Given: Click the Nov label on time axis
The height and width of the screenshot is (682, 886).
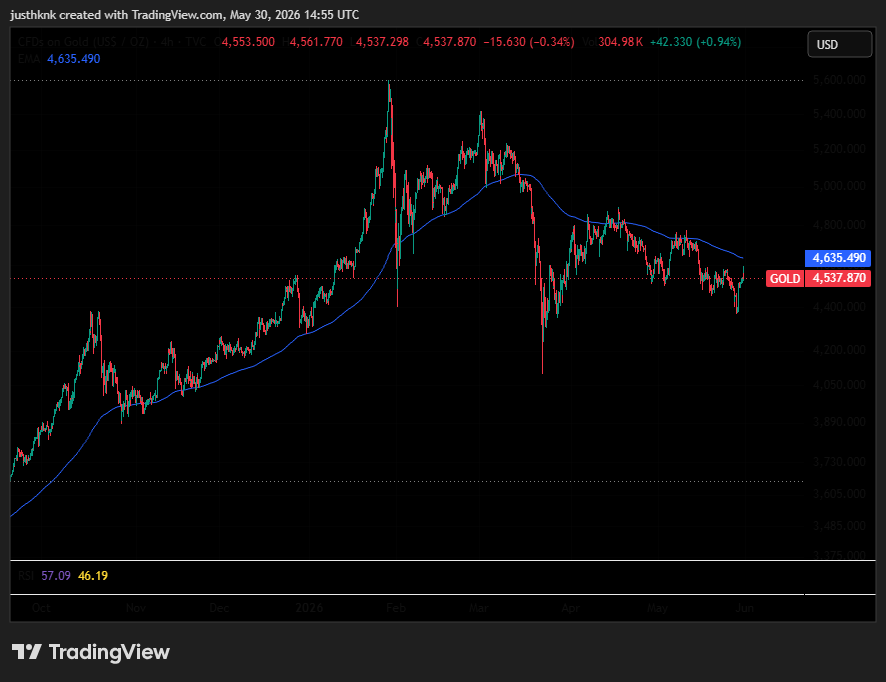Looking at the screenshot, I should pyautogui.click(x=136, y=608).
